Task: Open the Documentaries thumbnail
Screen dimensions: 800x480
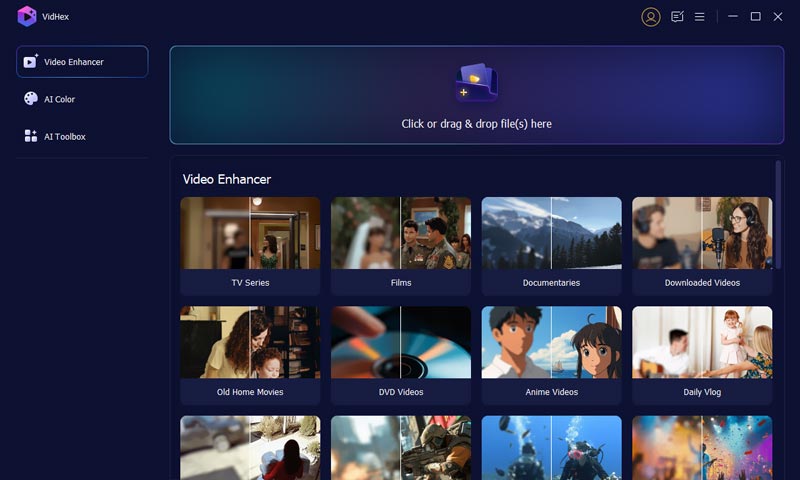Action: click(x=552, y=233)
